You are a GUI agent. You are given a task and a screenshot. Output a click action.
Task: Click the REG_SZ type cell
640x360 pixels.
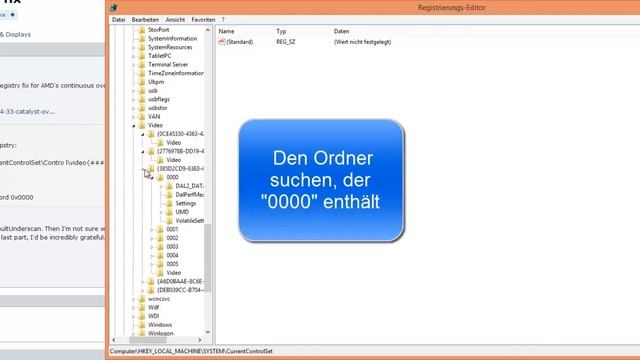(286, 42)
